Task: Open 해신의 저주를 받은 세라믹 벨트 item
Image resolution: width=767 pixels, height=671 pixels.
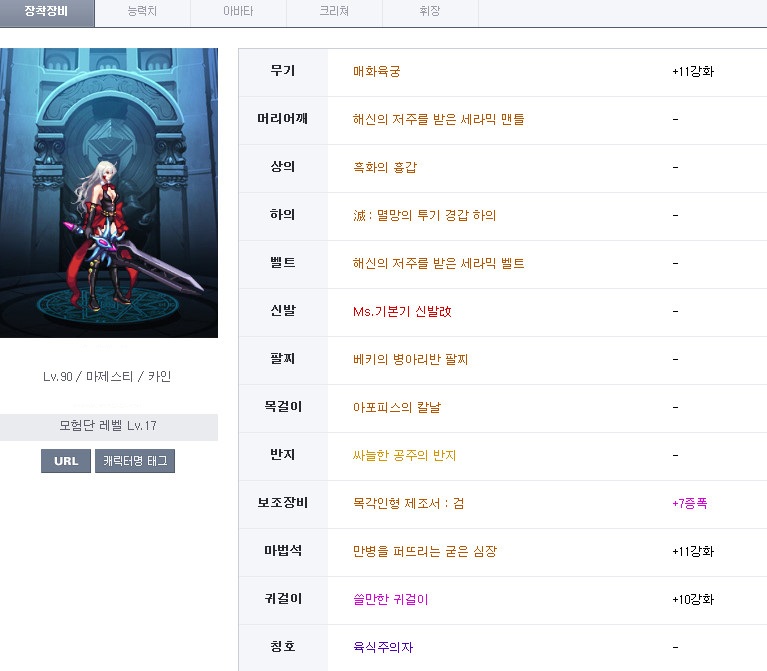Action: [438, 263]
